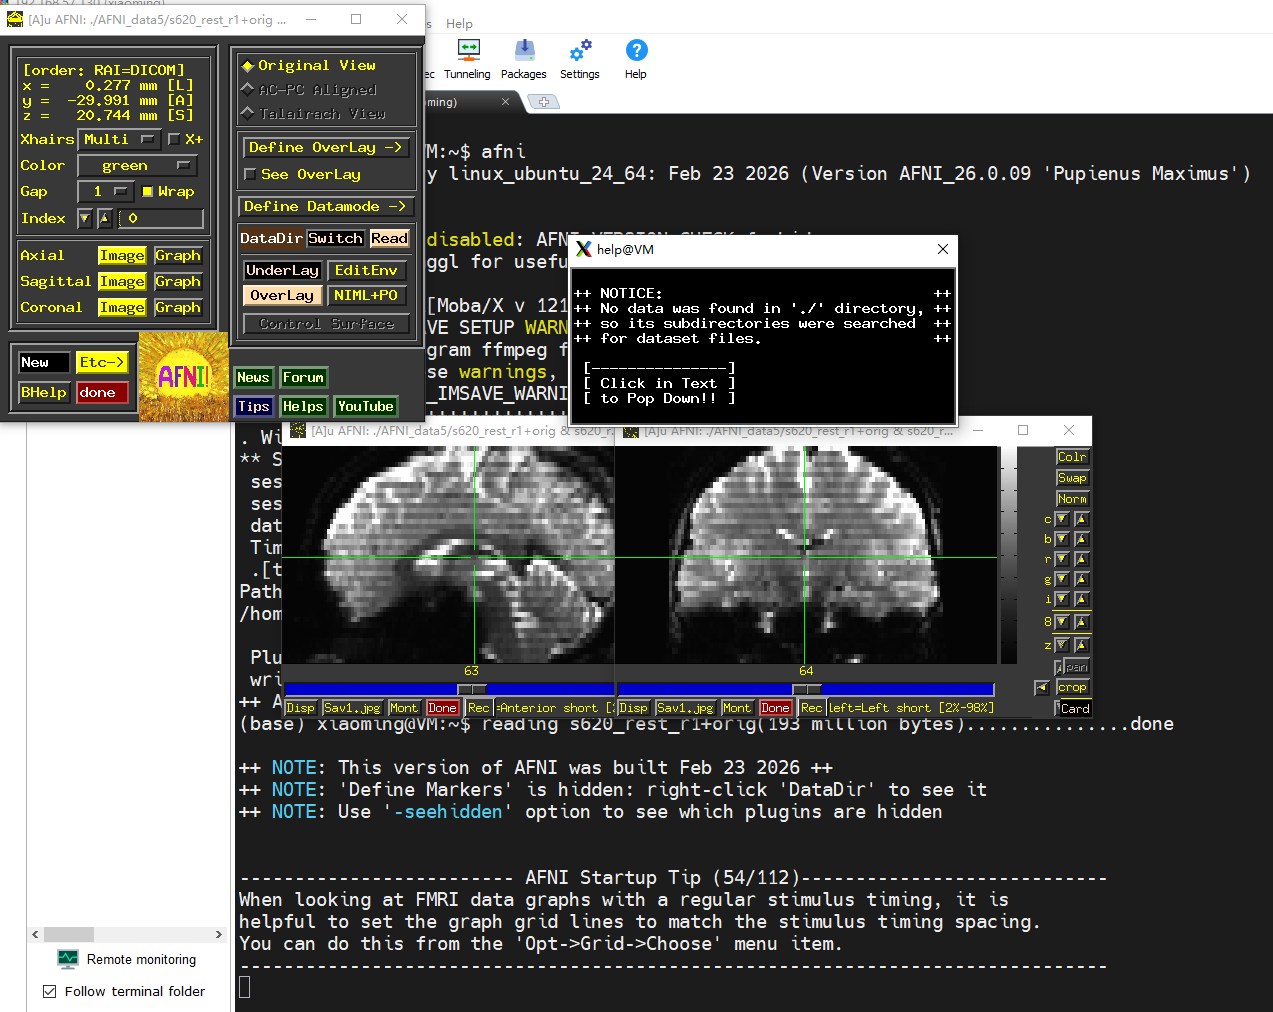
Task: Click the coronal slice slider showing 64
Action: click(x=806, y=689)
